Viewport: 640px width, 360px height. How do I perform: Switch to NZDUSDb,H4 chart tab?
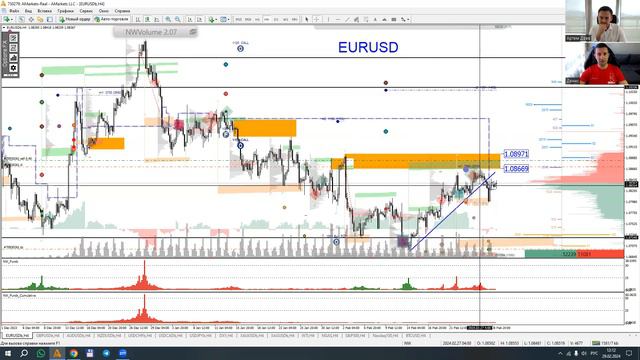point(109,336)
